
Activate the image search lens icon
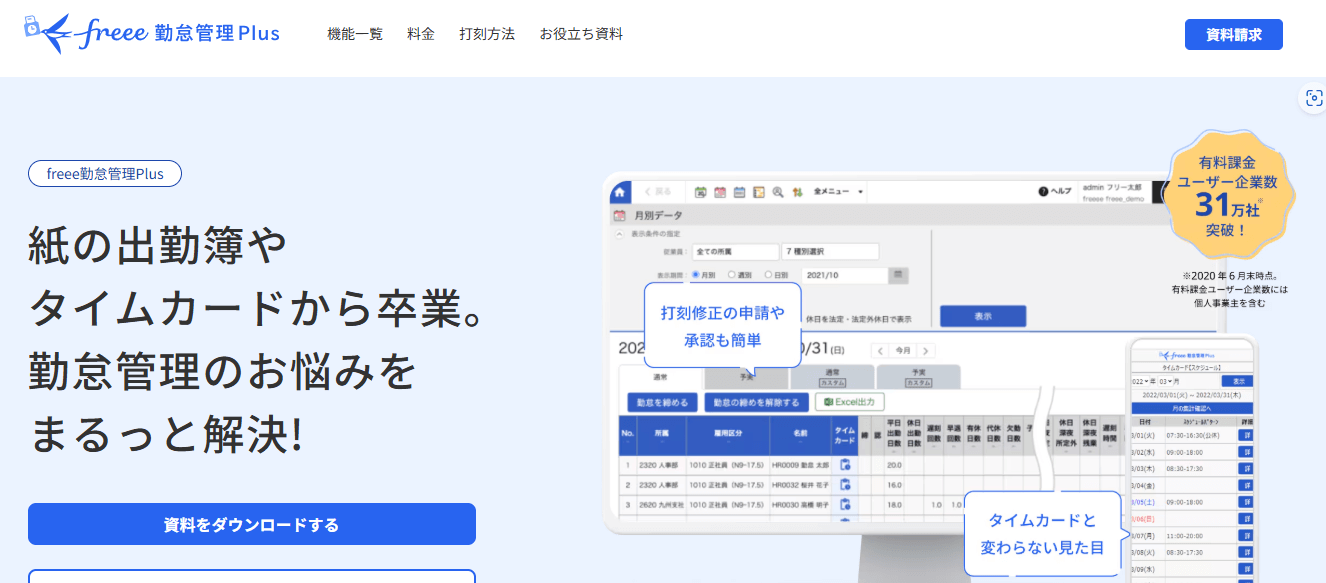[x=1313, y=98]
